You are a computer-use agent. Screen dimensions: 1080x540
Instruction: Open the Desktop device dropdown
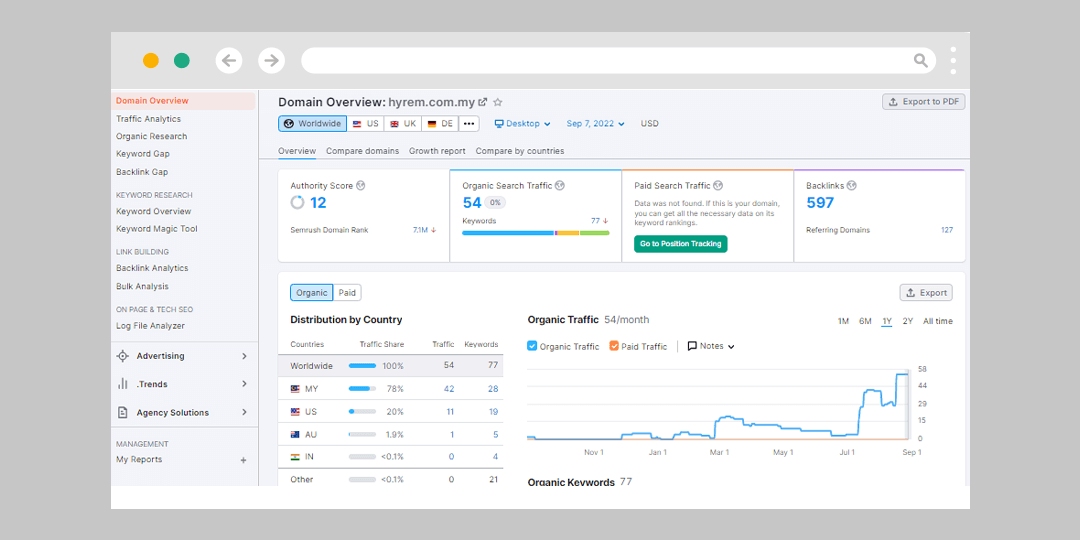[523, 124]
